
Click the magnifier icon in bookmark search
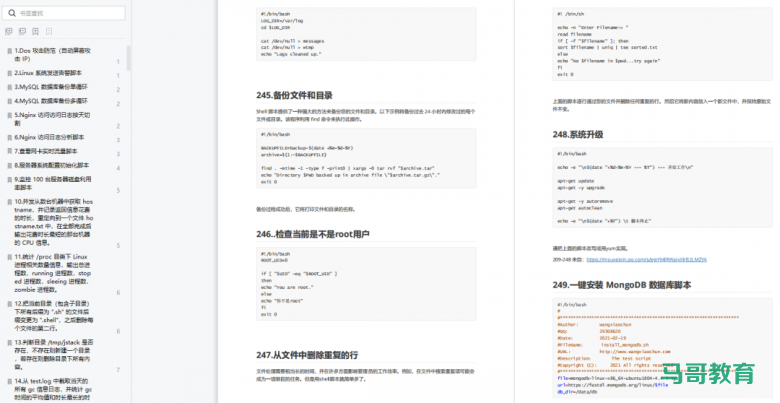click(11, 13)
